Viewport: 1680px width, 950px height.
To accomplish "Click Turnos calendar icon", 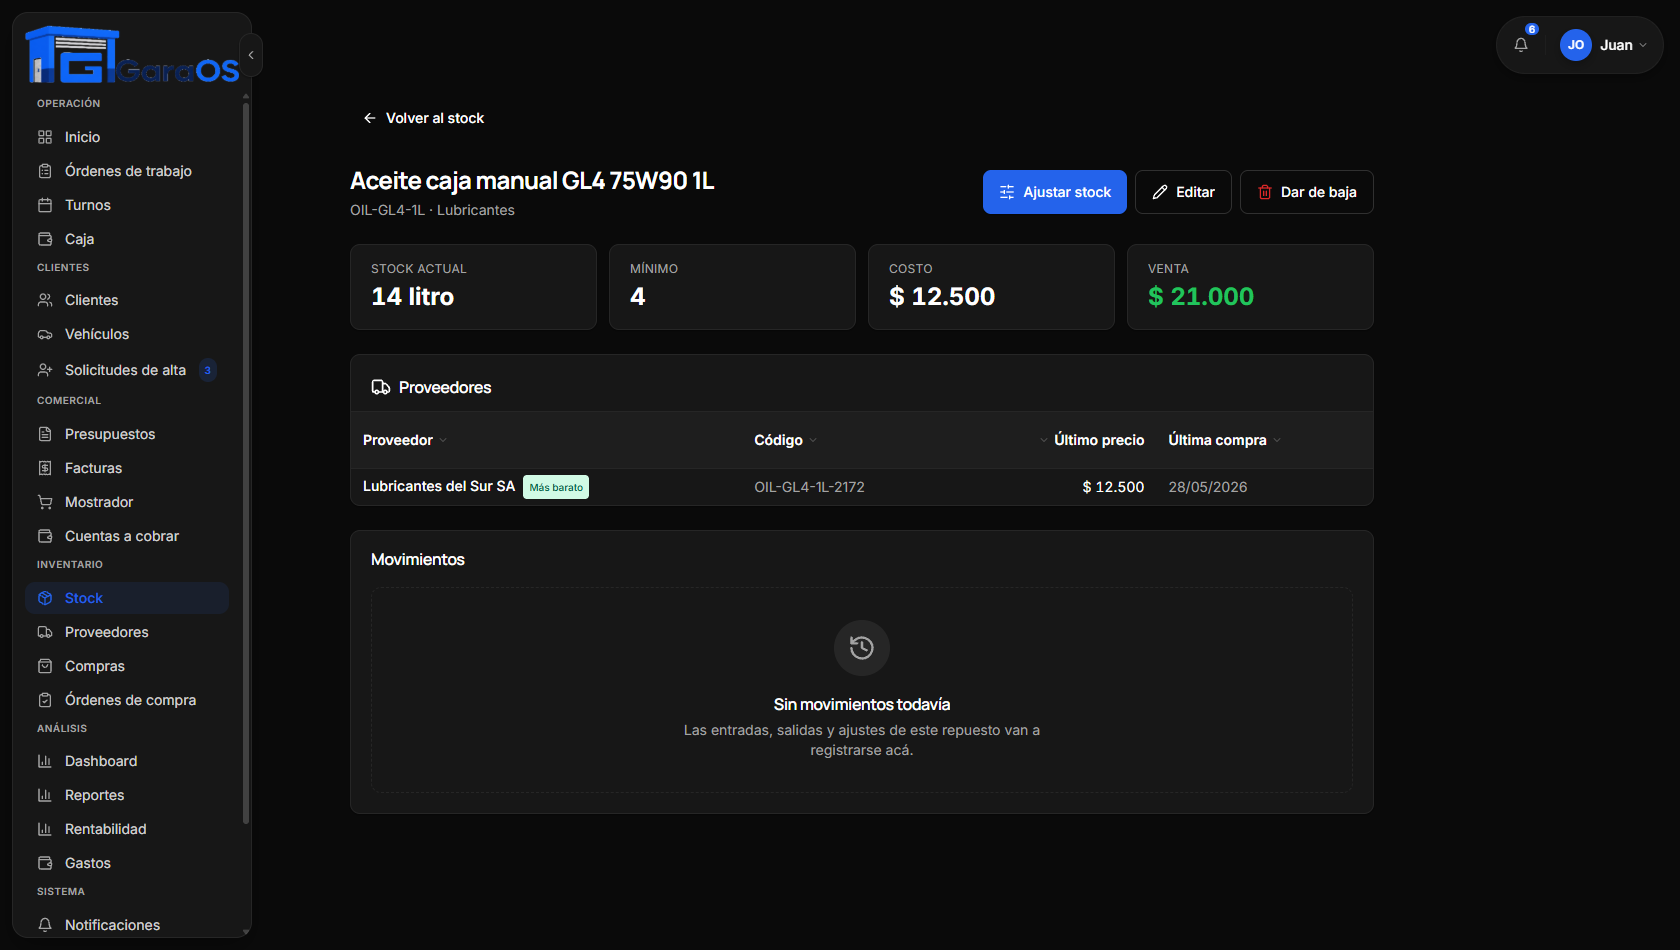I will click(x=45, y=205).
